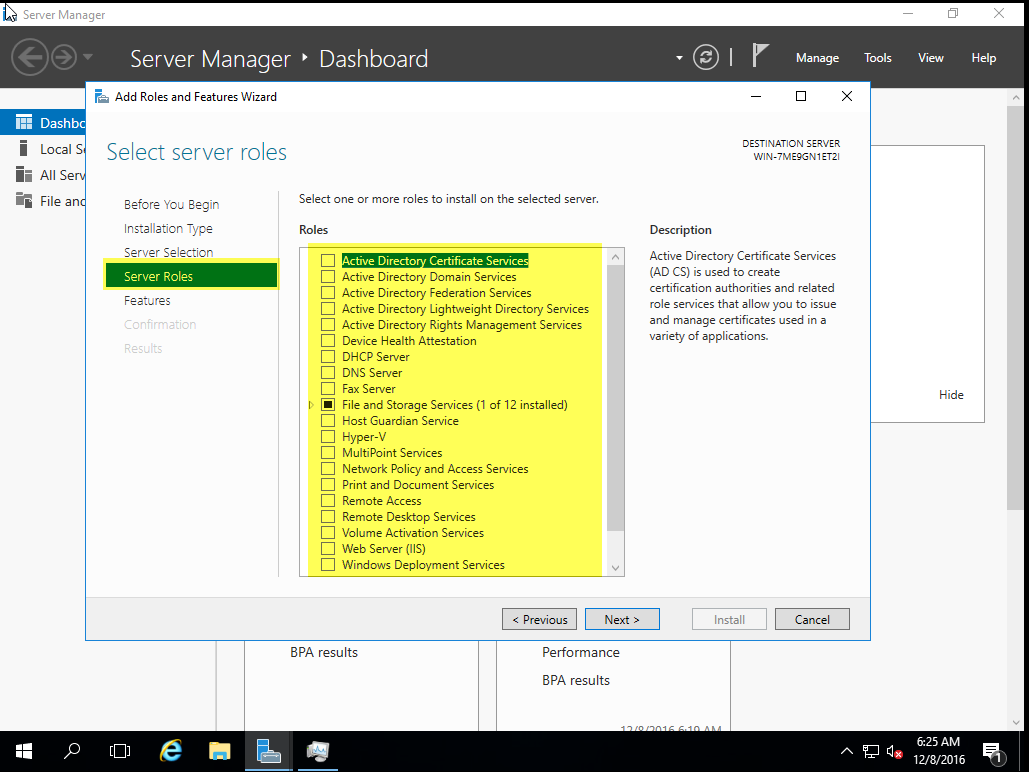Click the Server Manager back arrow

pos(30,57)
